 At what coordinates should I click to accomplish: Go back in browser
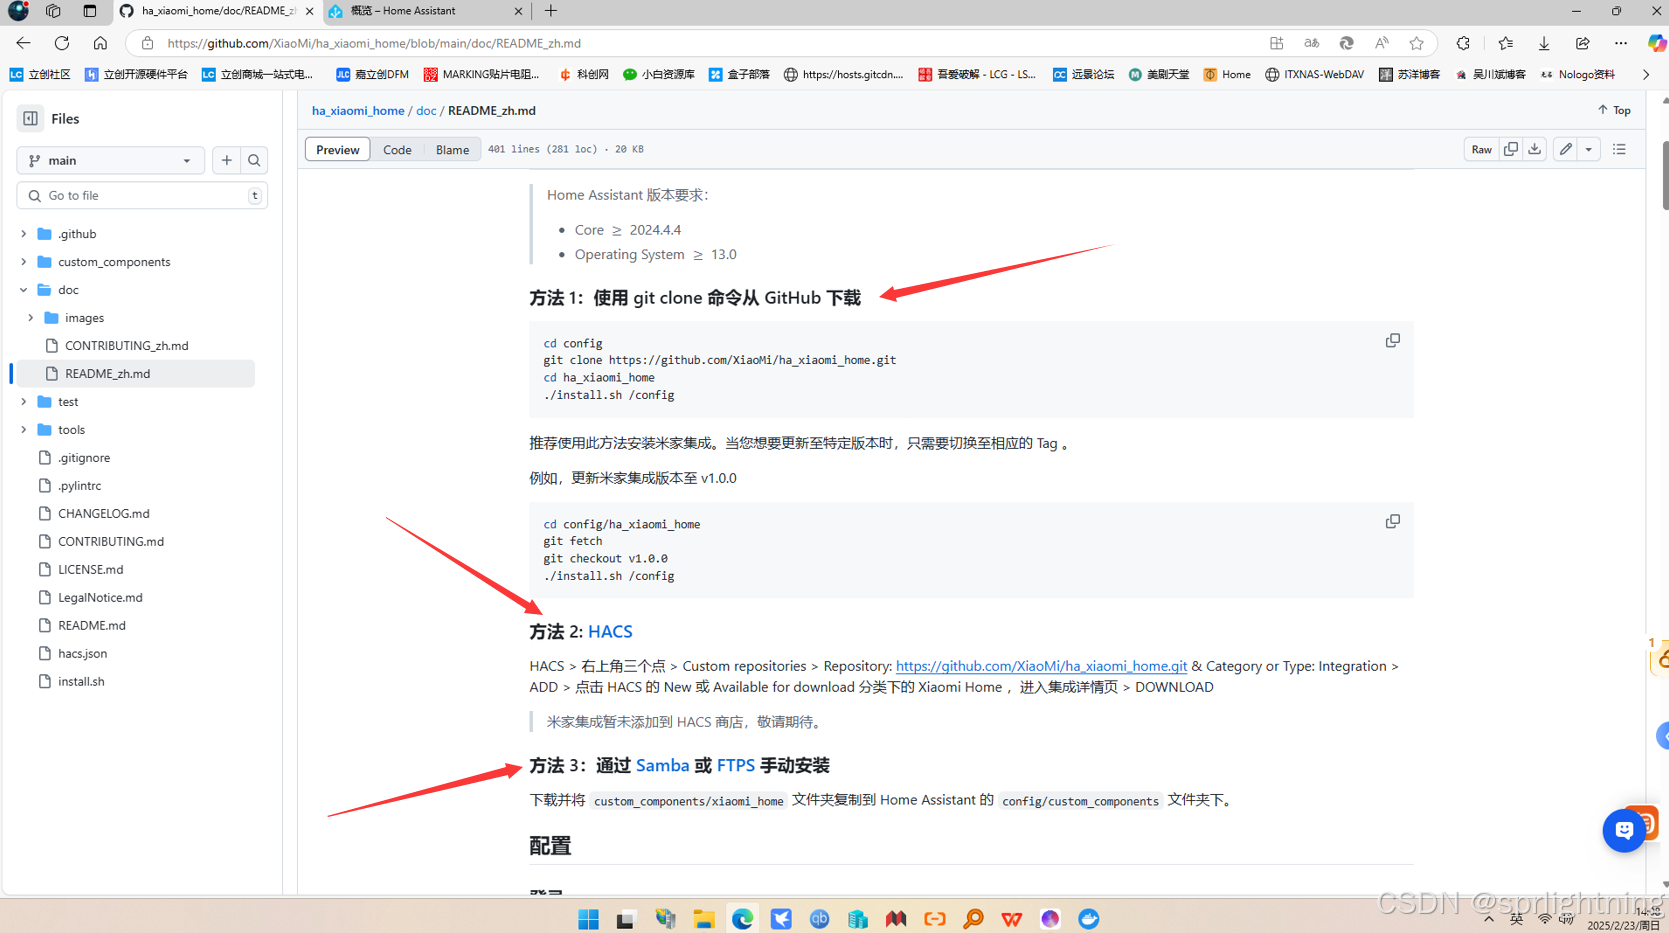tap(23, 43)
